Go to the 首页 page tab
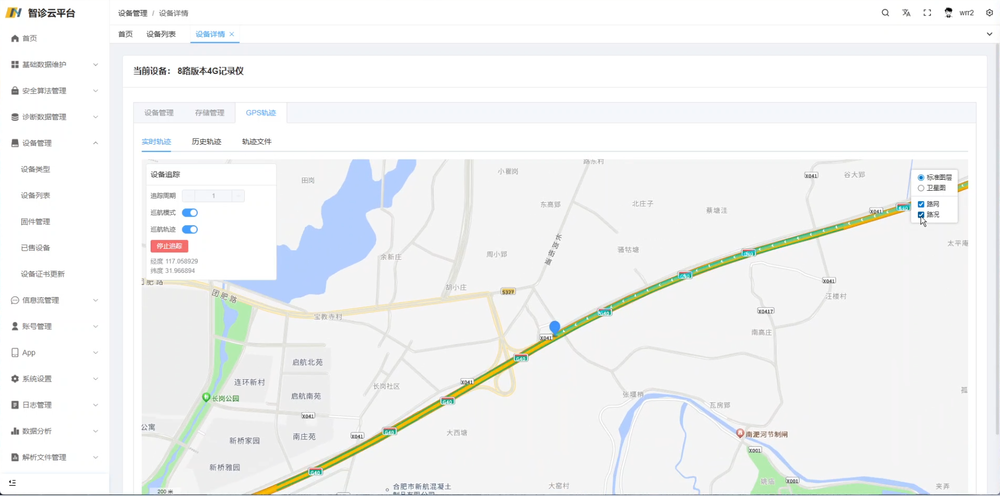The width and height of the screenshot is (1000, 496). pos(126,34)
